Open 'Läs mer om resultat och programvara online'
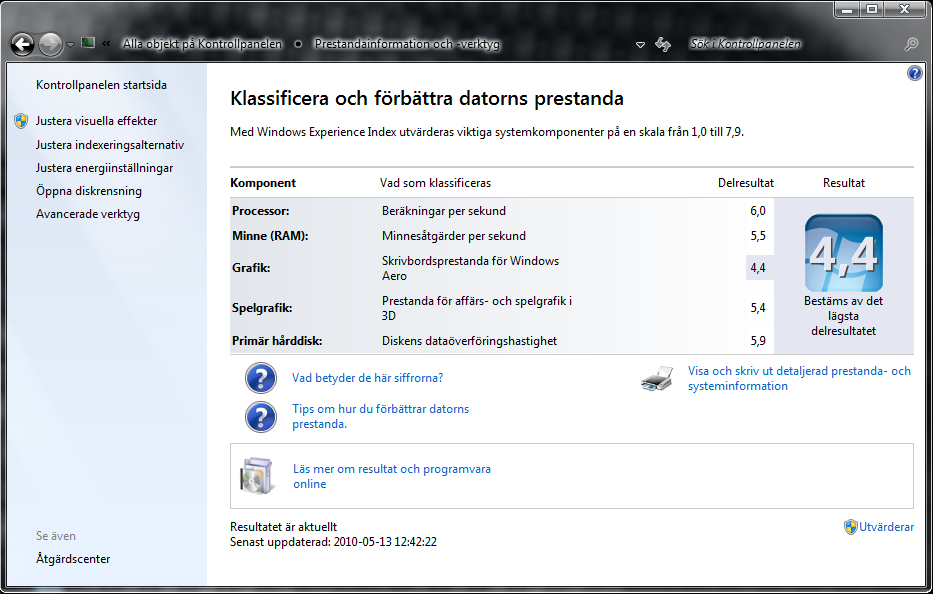933x594 pixels. [x=392, y=476]
